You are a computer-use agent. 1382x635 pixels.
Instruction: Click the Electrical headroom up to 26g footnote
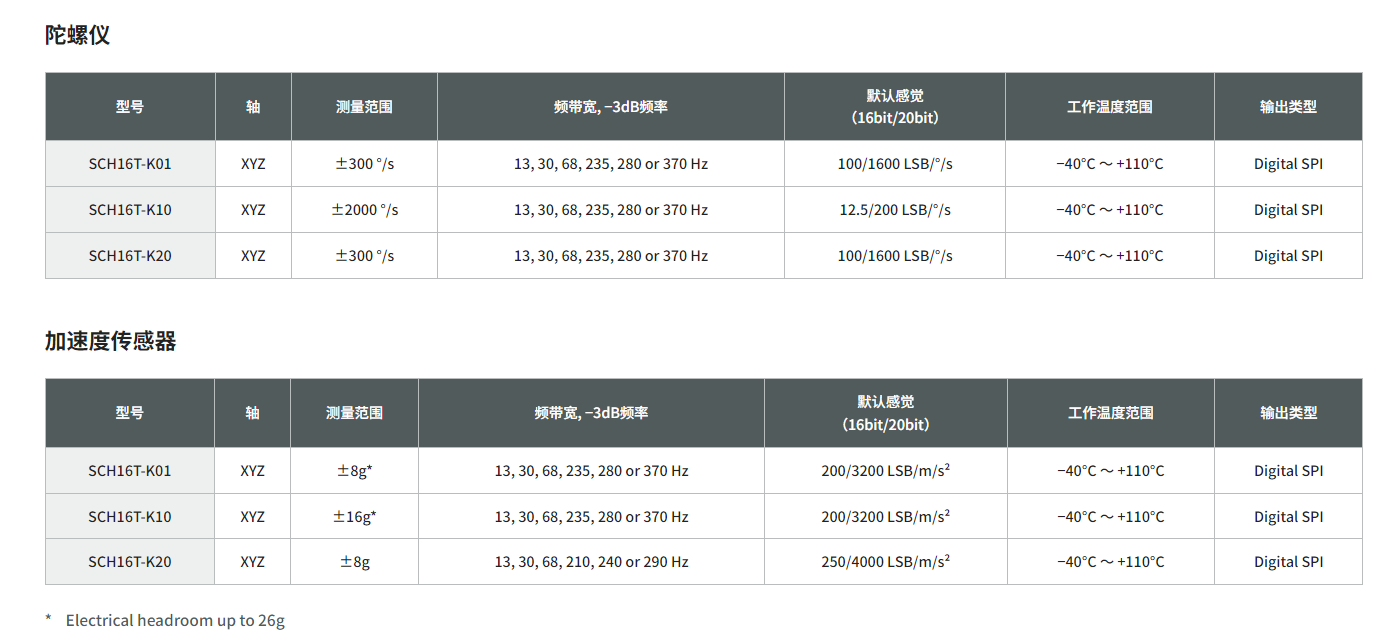tap(175, 621)
